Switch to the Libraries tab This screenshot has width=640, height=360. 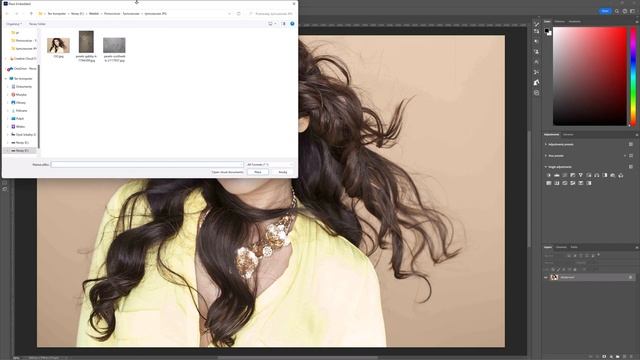(x=568, y=134)
